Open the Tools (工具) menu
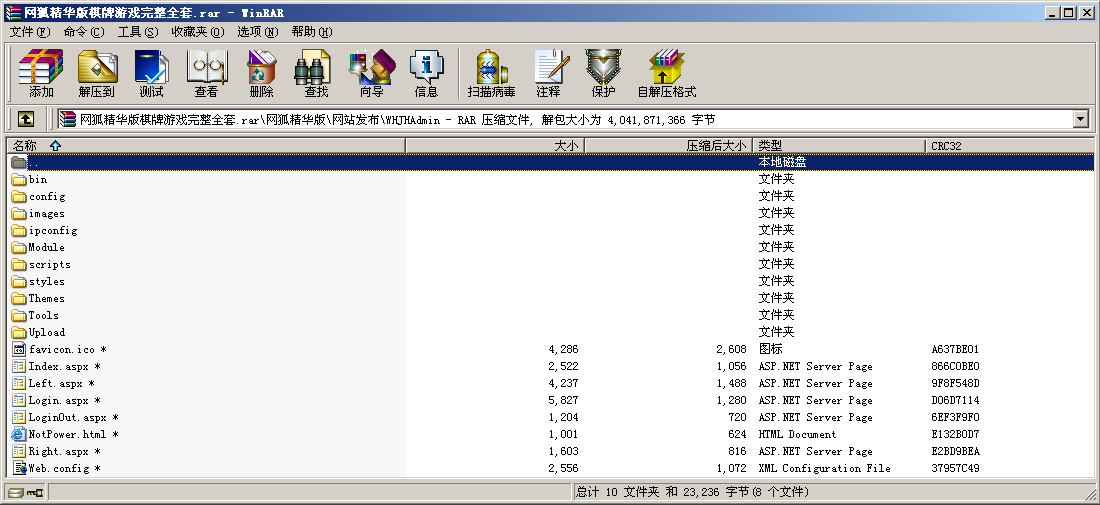 coord(137,31)
